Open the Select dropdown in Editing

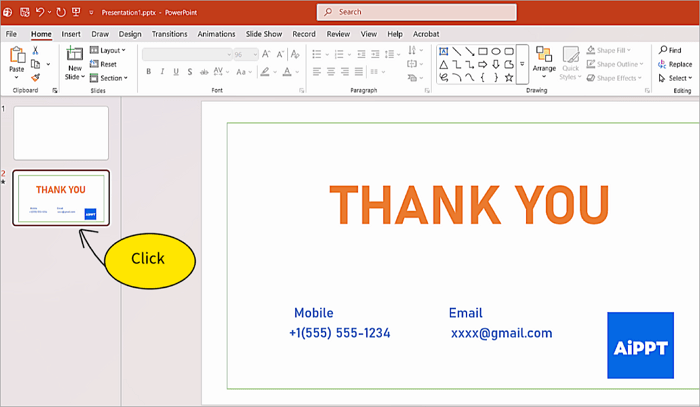(676, 78)
